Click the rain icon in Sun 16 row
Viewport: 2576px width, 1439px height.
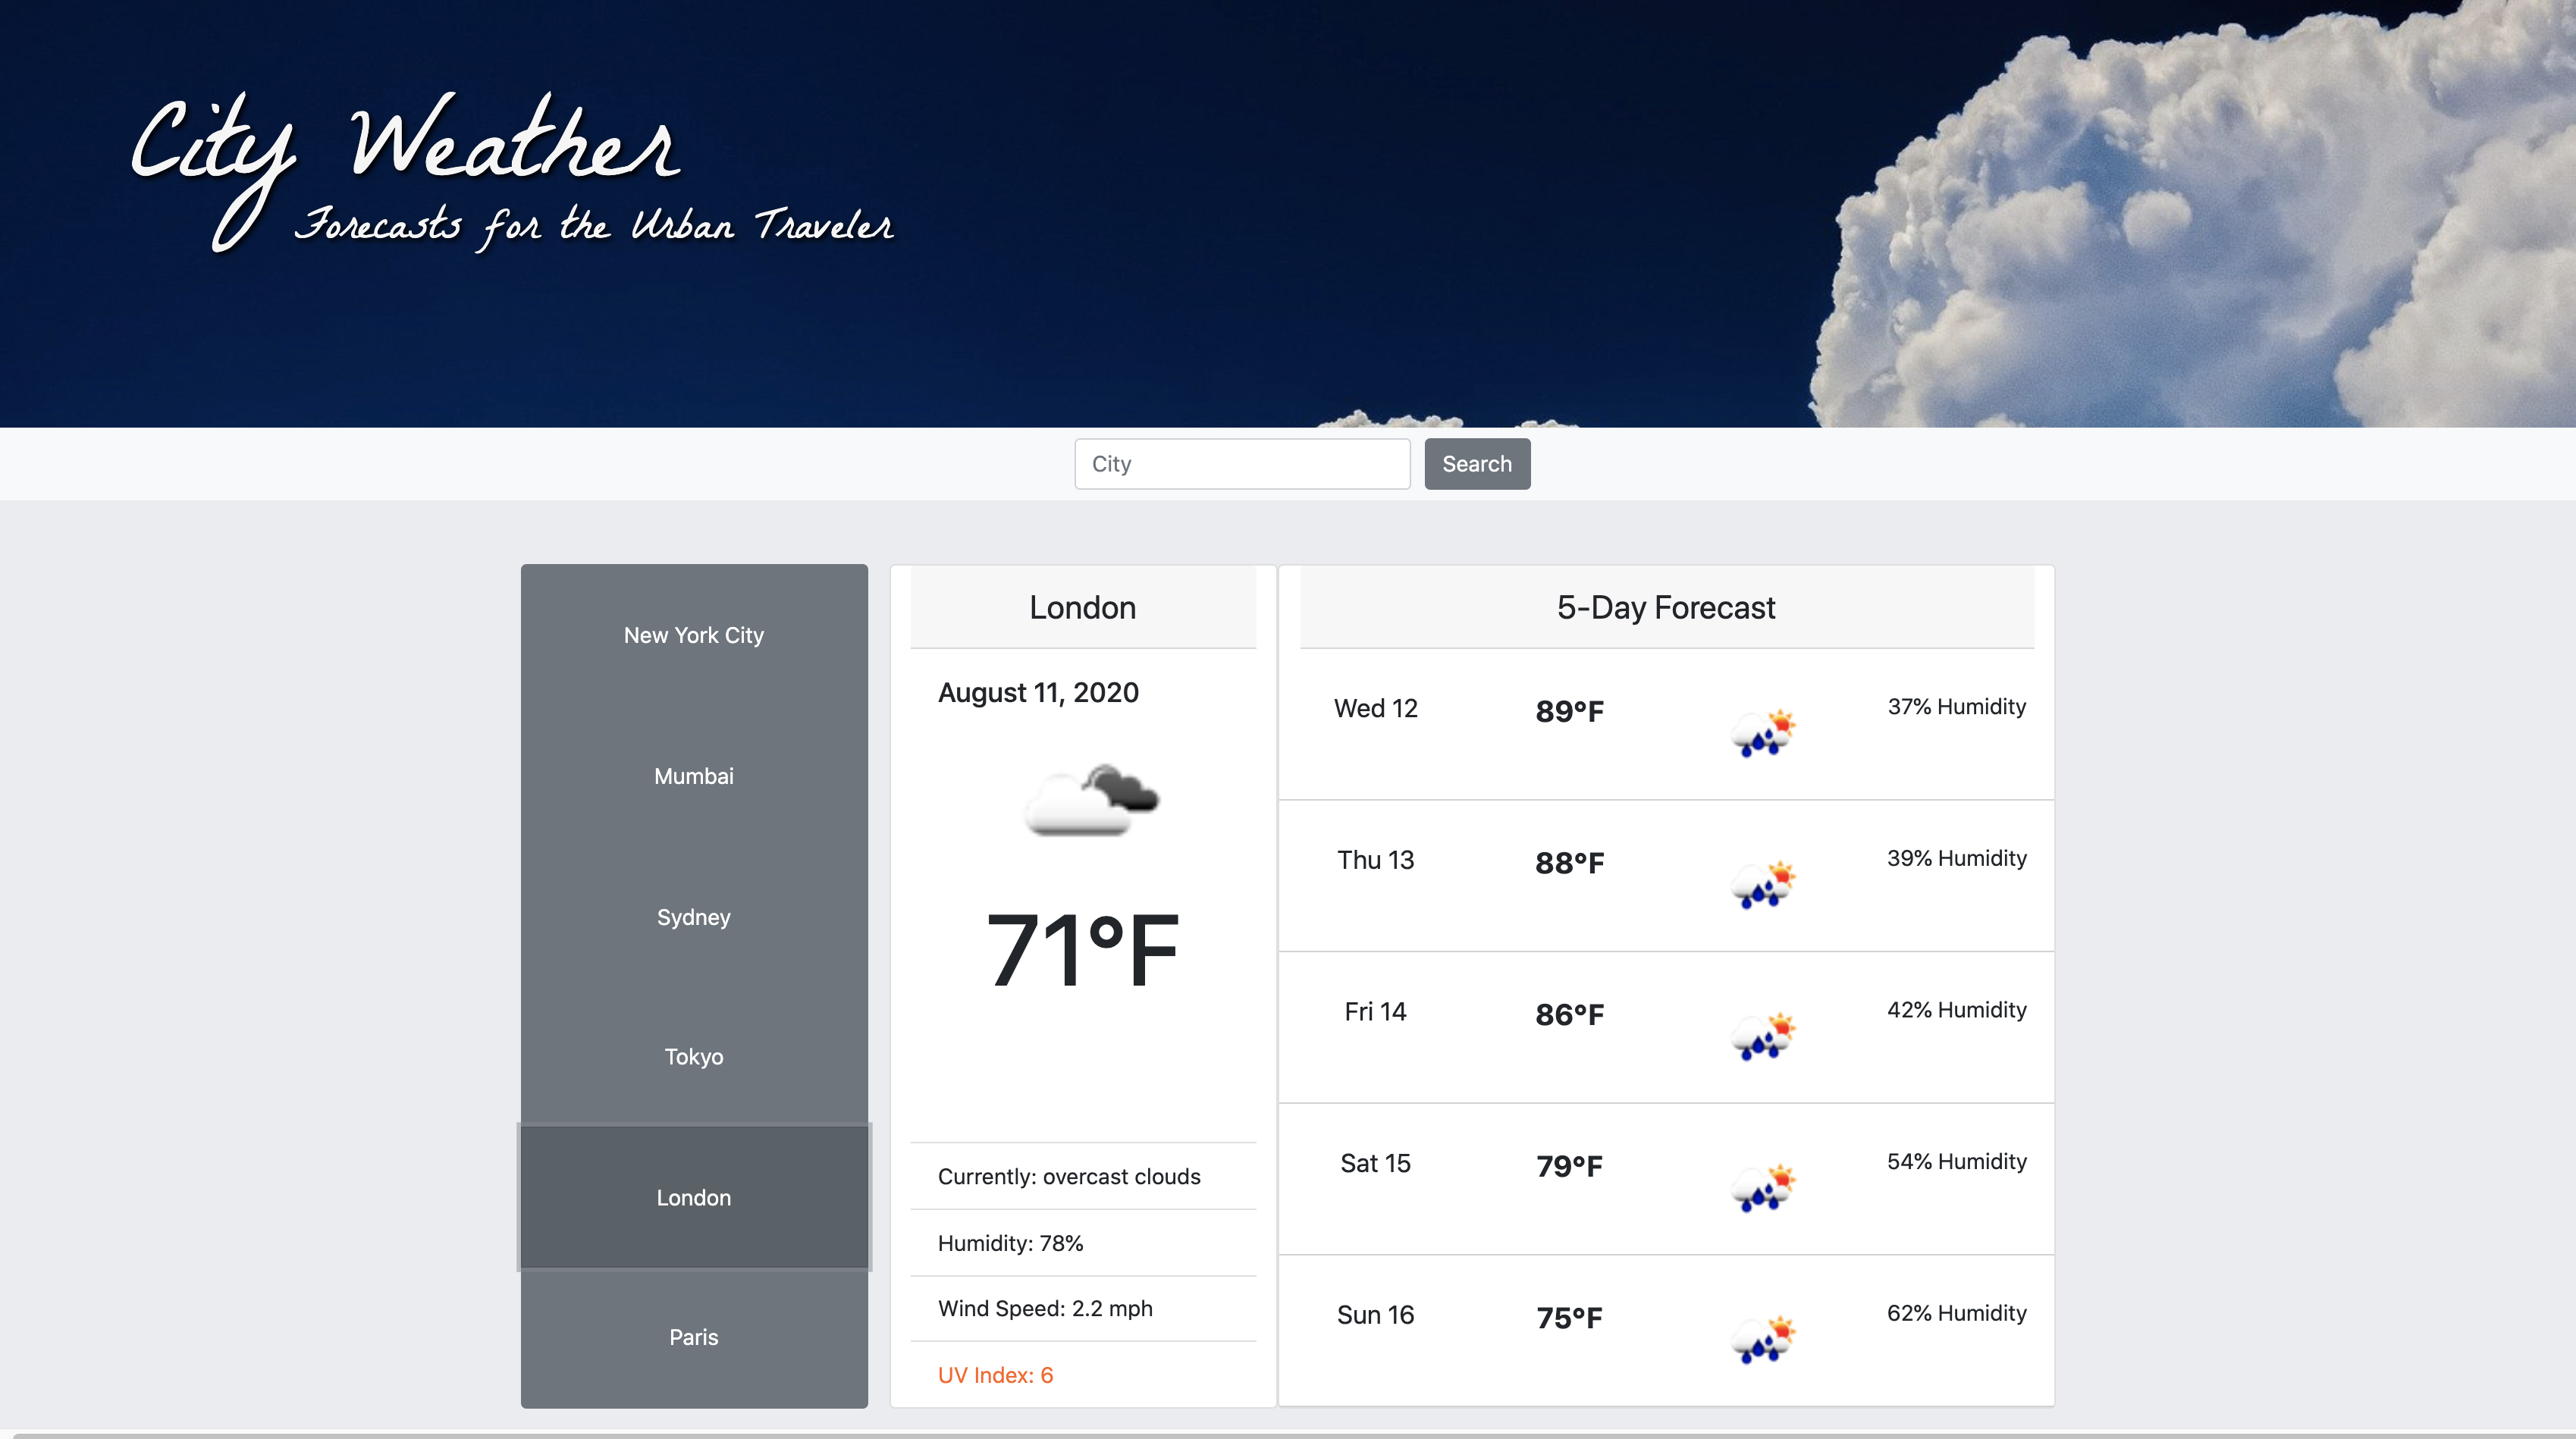(x=1764, y=1340)
